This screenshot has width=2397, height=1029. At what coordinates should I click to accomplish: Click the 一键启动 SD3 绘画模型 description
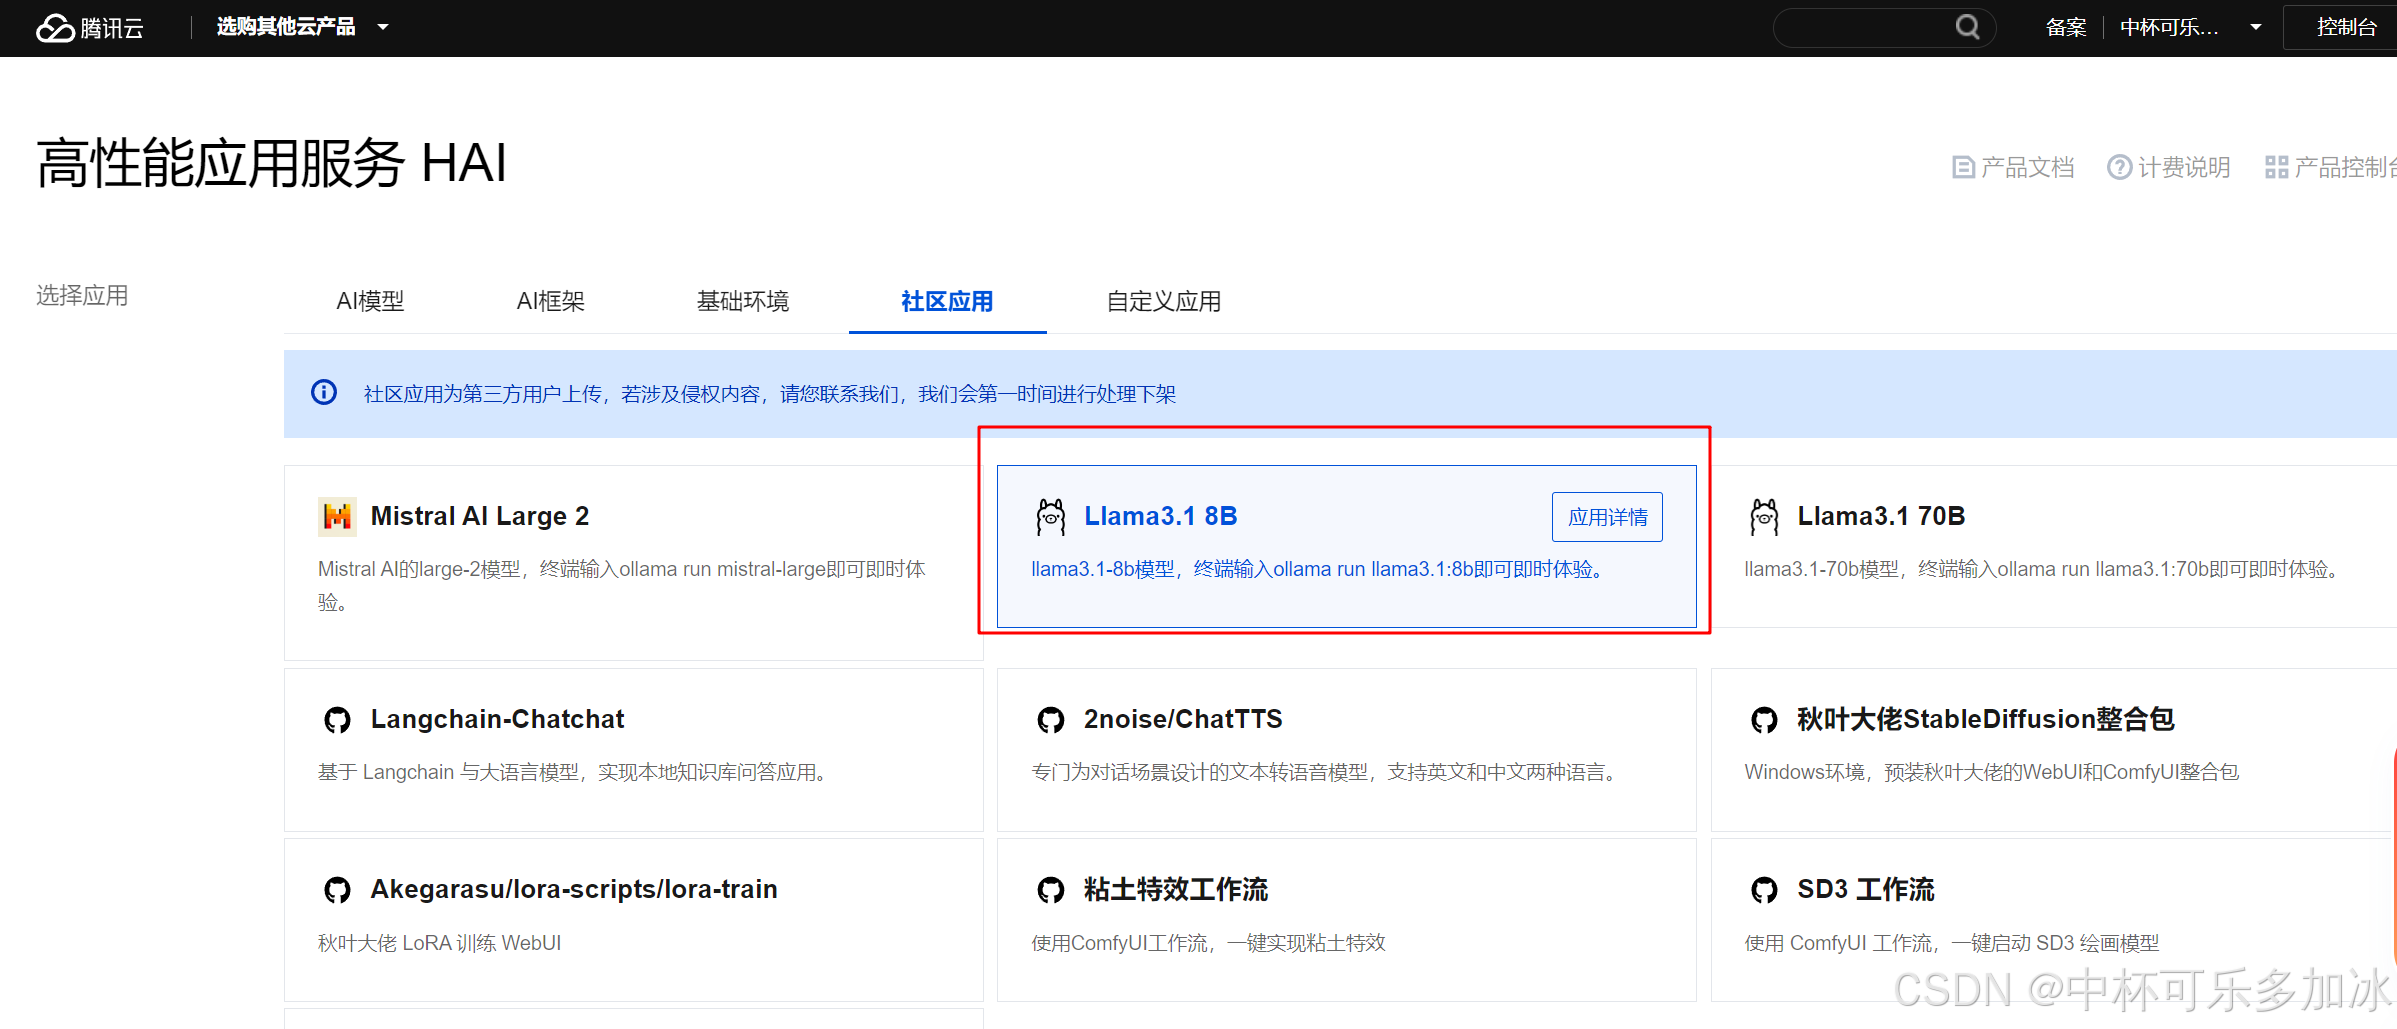click(x=1952, y=943)
